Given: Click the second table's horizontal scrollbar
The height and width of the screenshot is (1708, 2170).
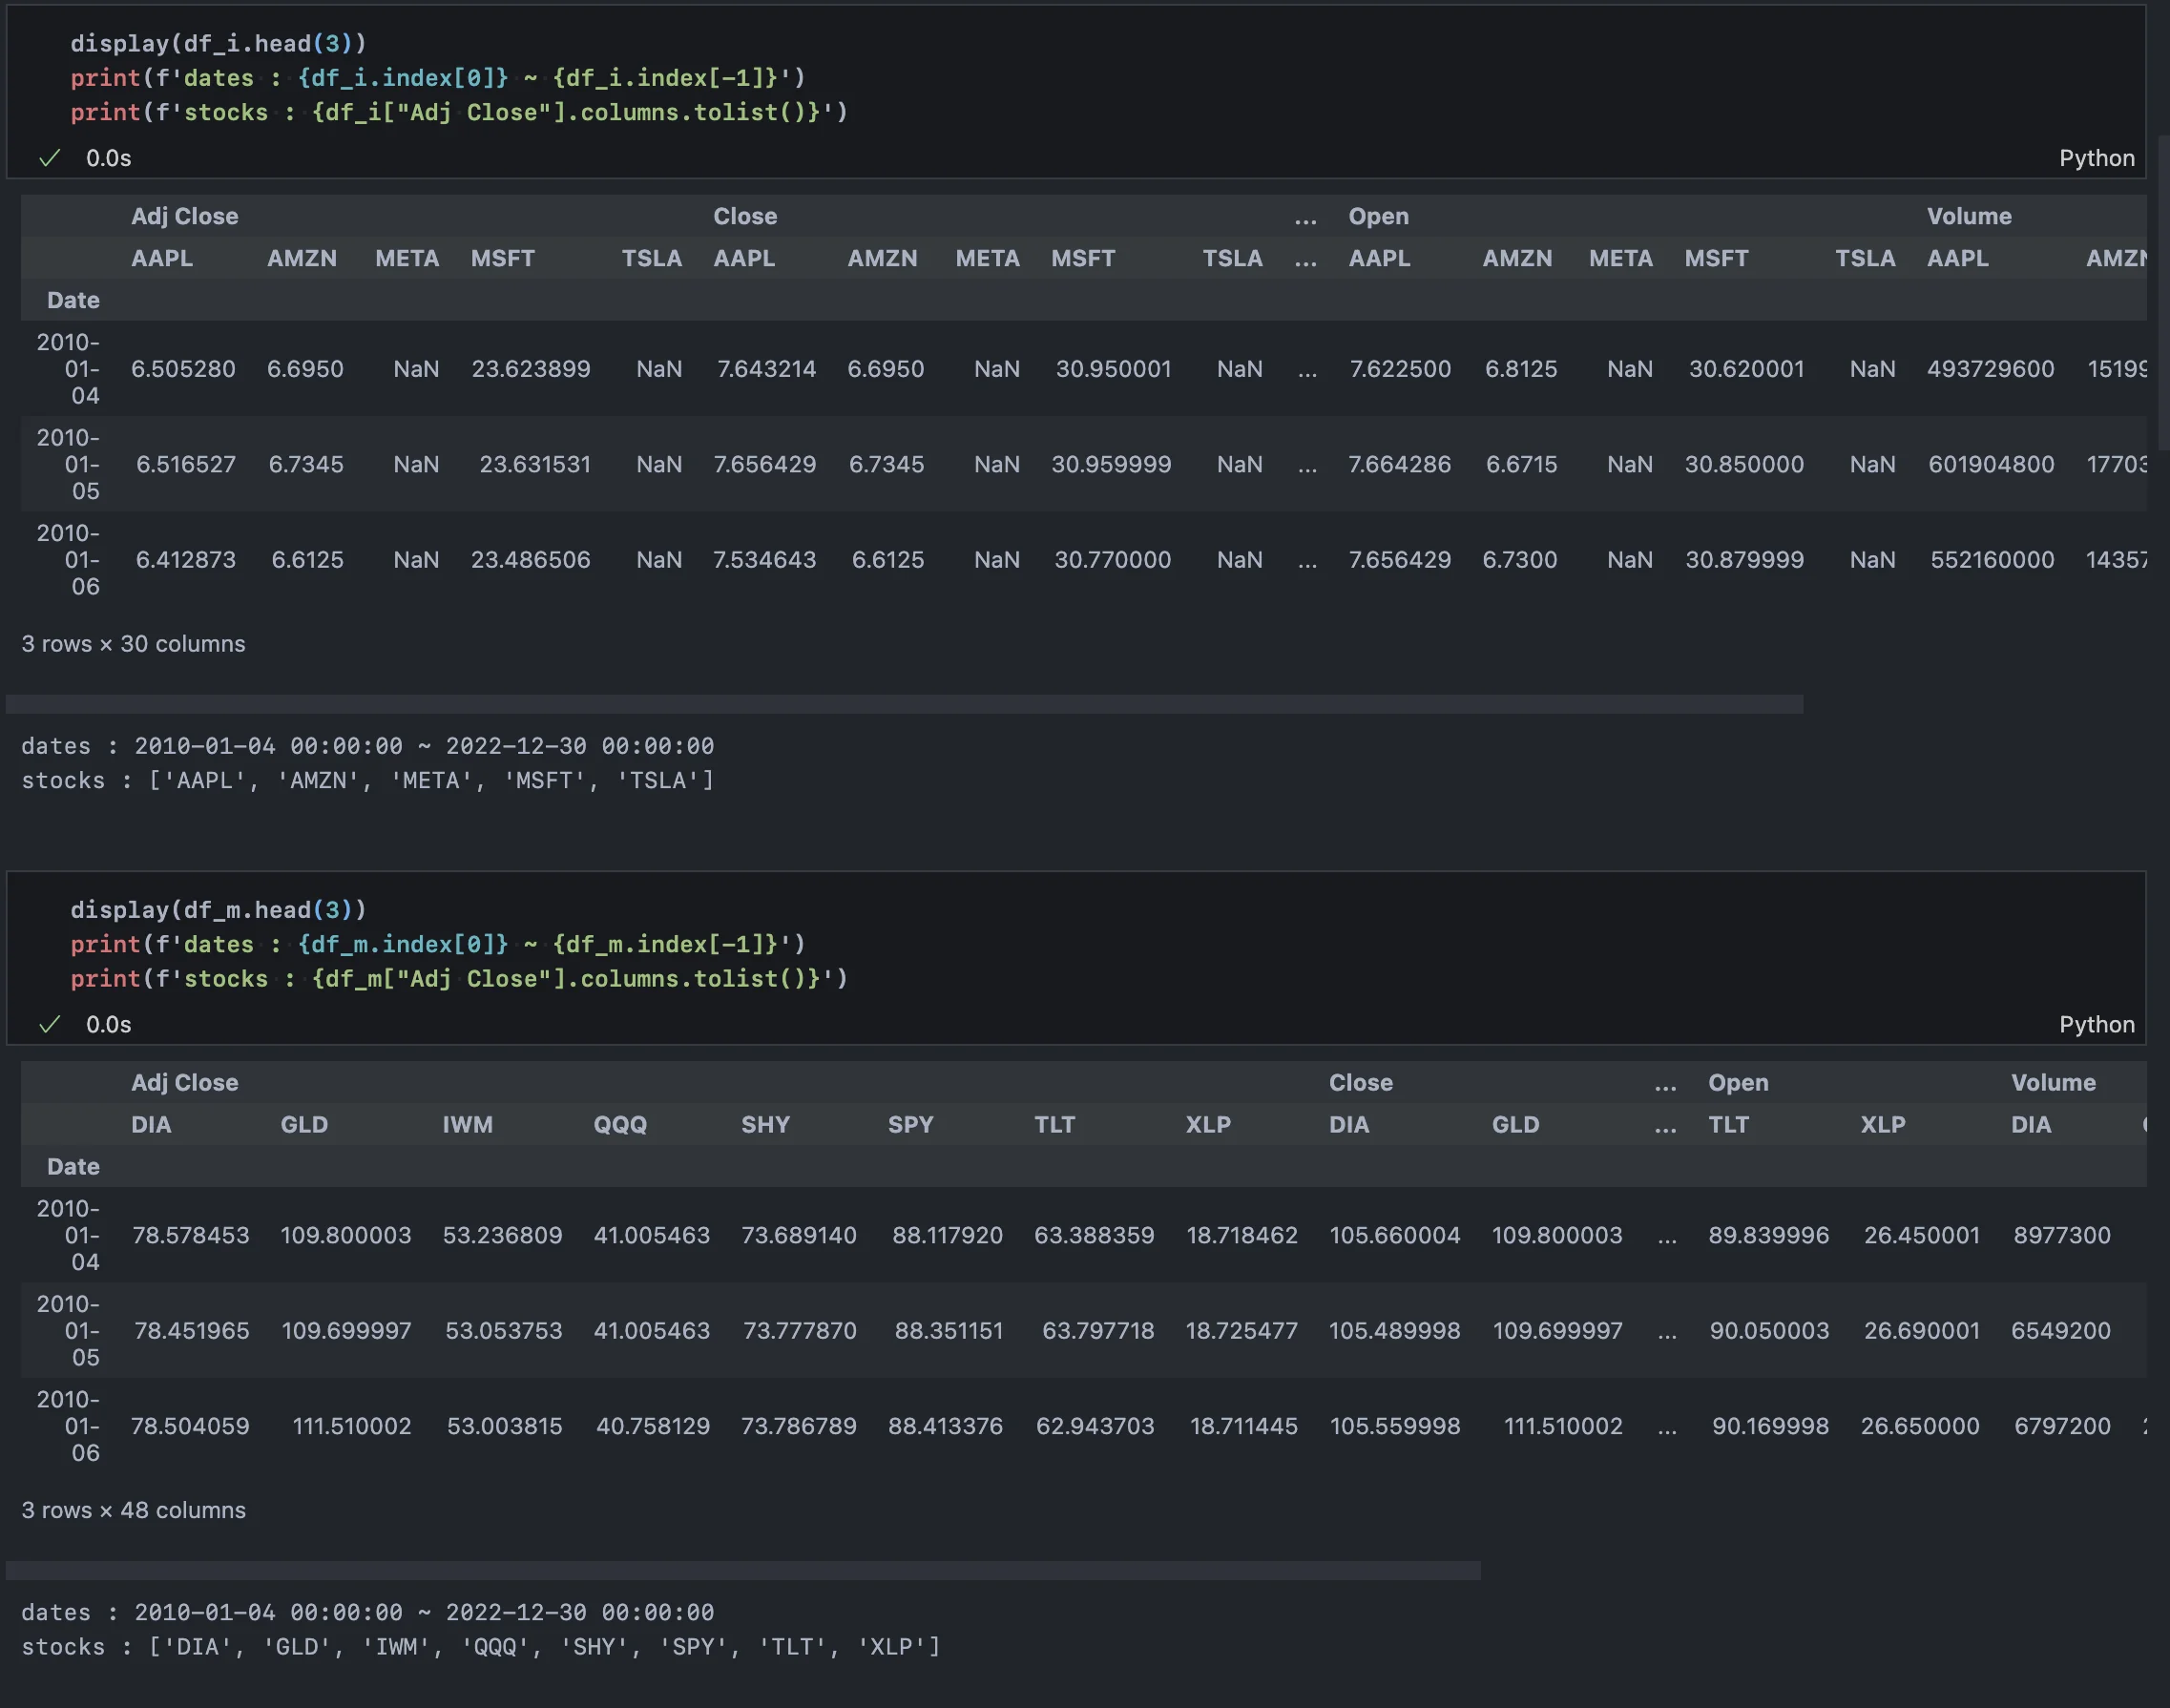Looking at the screenshot, I should click(x=742, y=1570).
